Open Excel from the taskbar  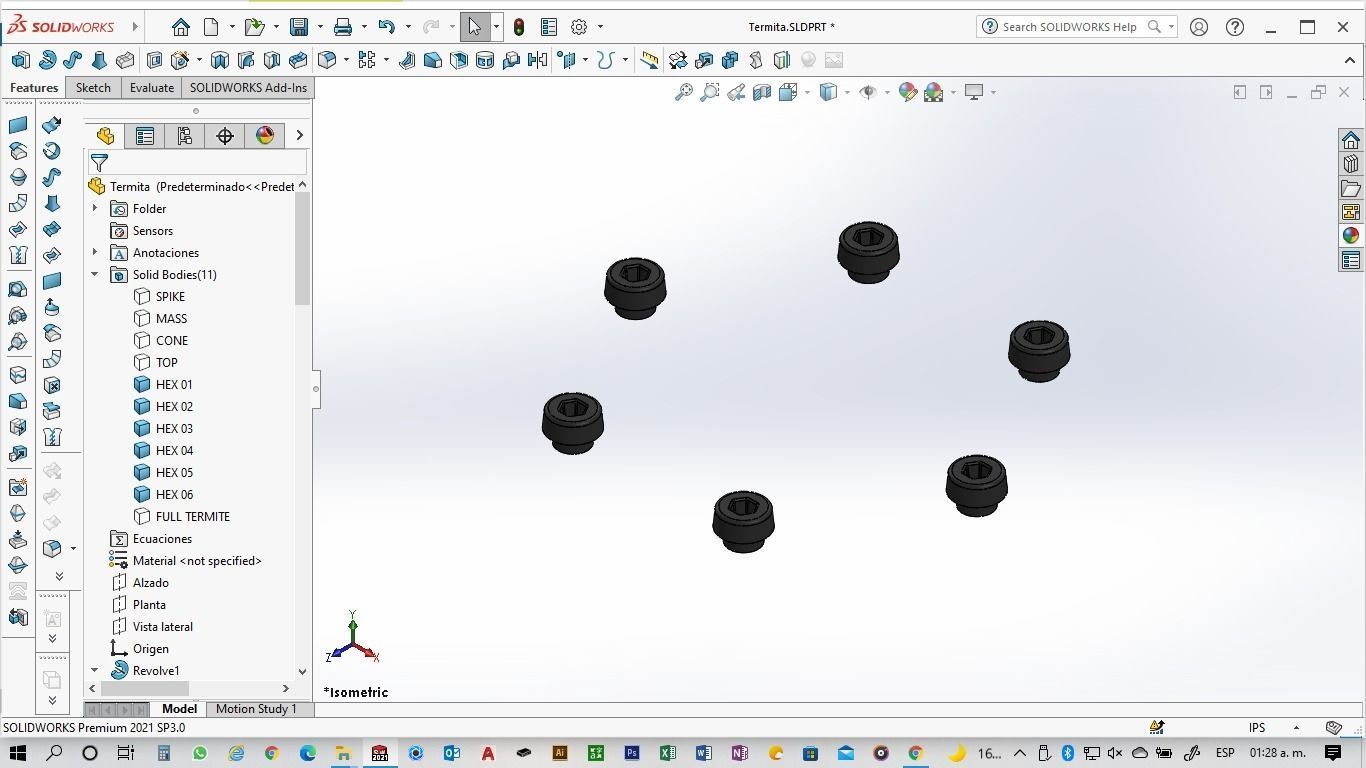click(667, 753)
